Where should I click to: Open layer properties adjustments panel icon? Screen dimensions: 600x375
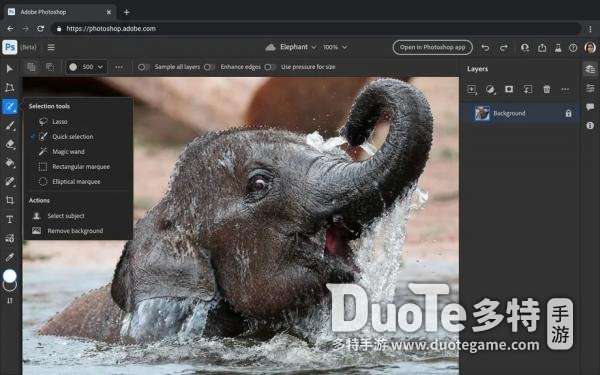(x=590, y=88)
